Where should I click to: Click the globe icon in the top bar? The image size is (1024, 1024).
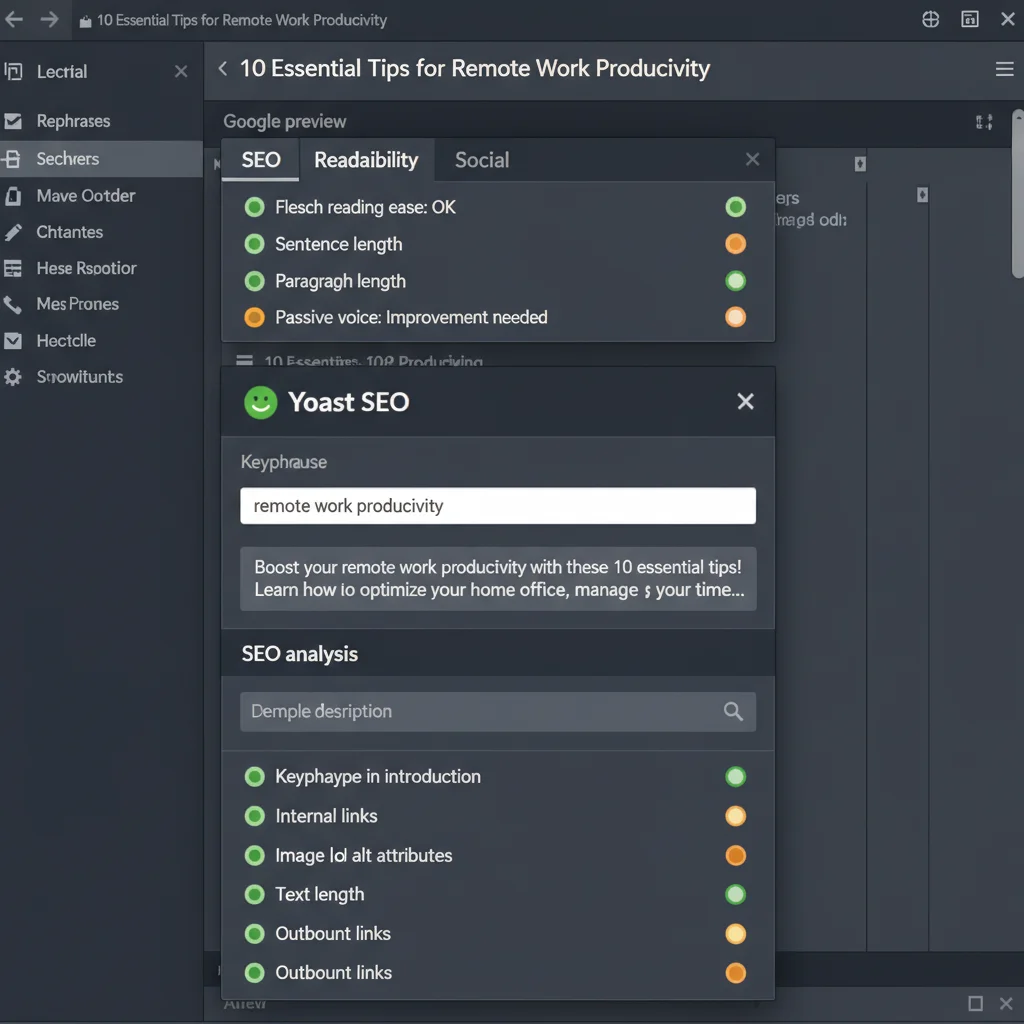(x=930, y=20)
